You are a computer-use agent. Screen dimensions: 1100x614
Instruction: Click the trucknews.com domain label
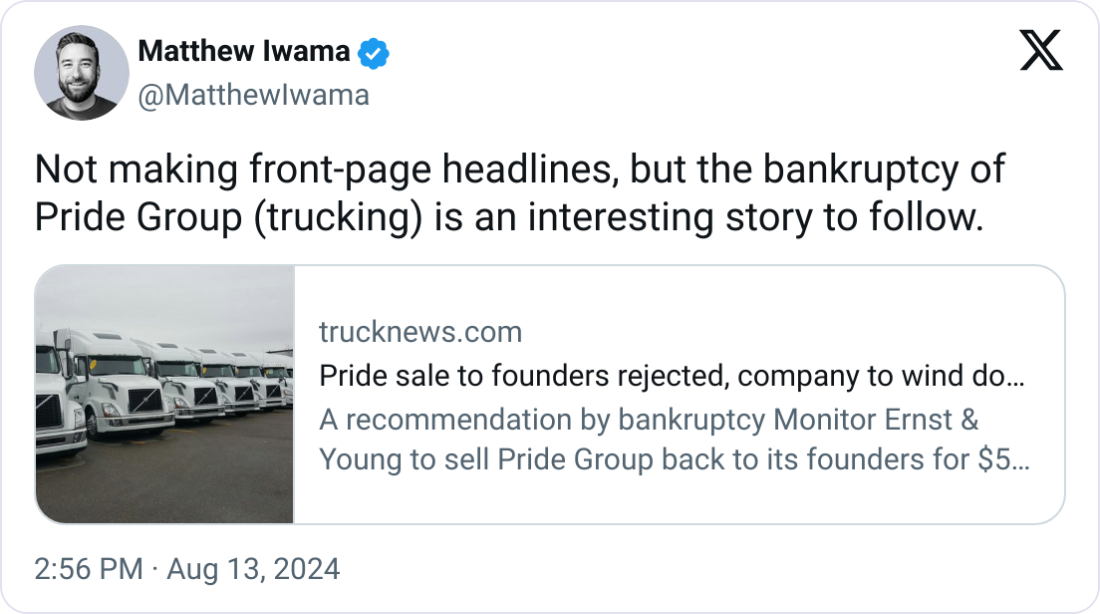[x=420, y=331]
